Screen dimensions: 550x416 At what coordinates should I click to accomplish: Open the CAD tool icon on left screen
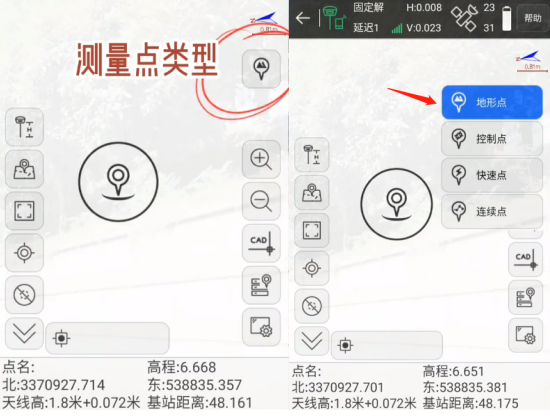pyautogui.click(x=261, y=243)
